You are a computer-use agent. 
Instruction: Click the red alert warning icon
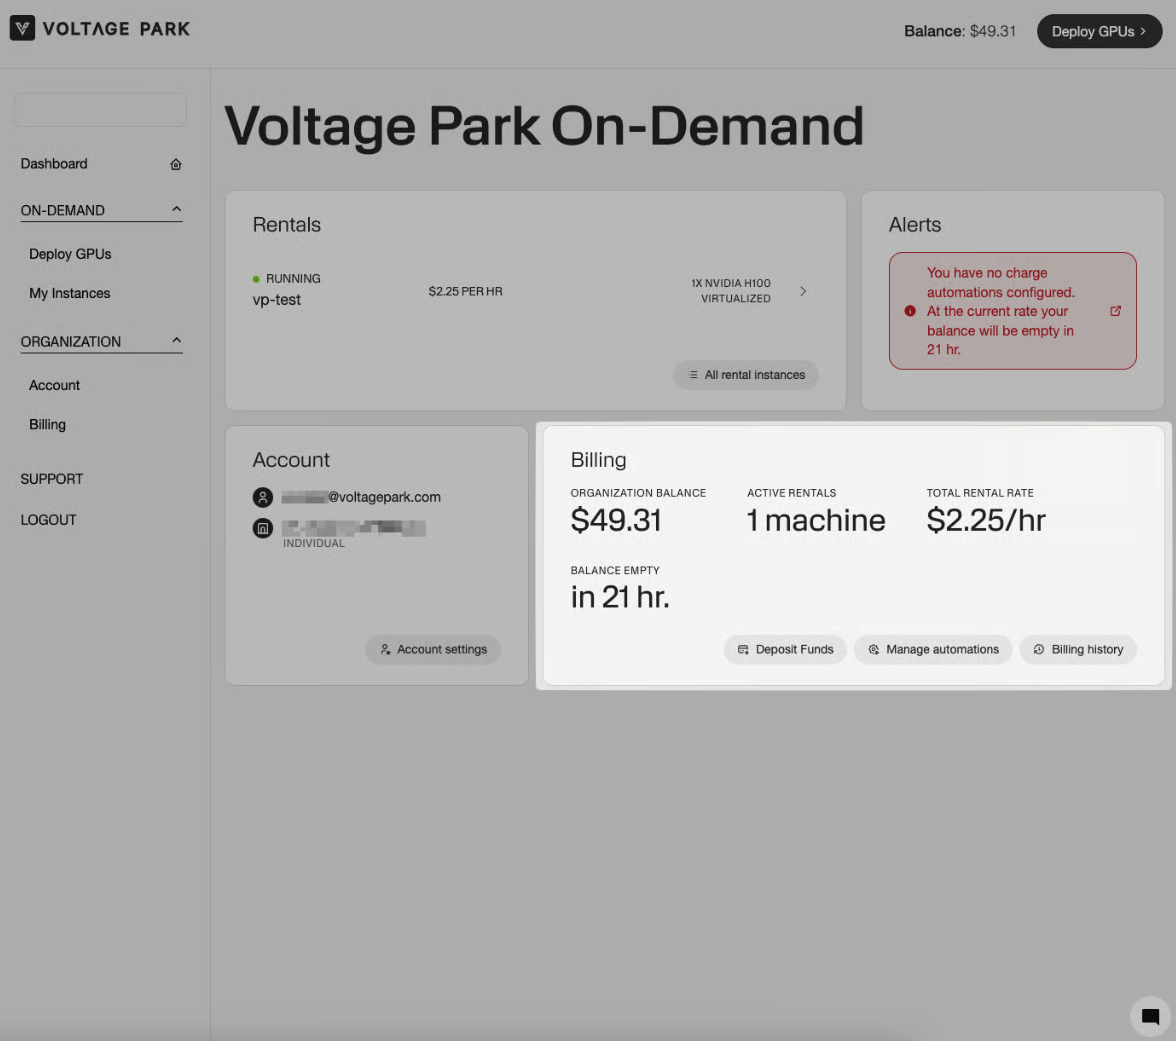910,311
